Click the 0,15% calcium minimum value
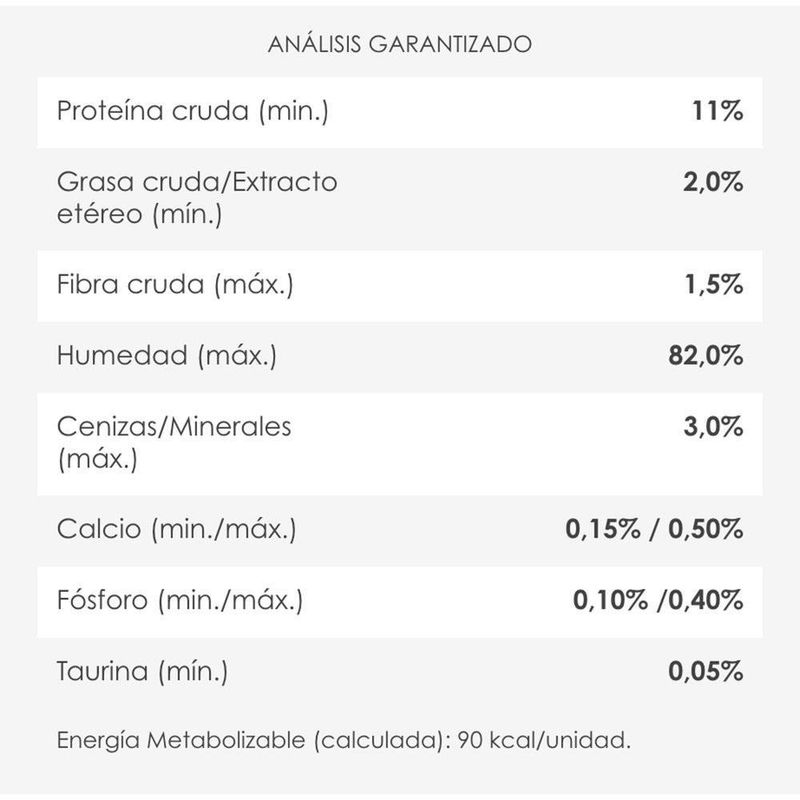Screen dimensions: 800x800 [603, 529]
